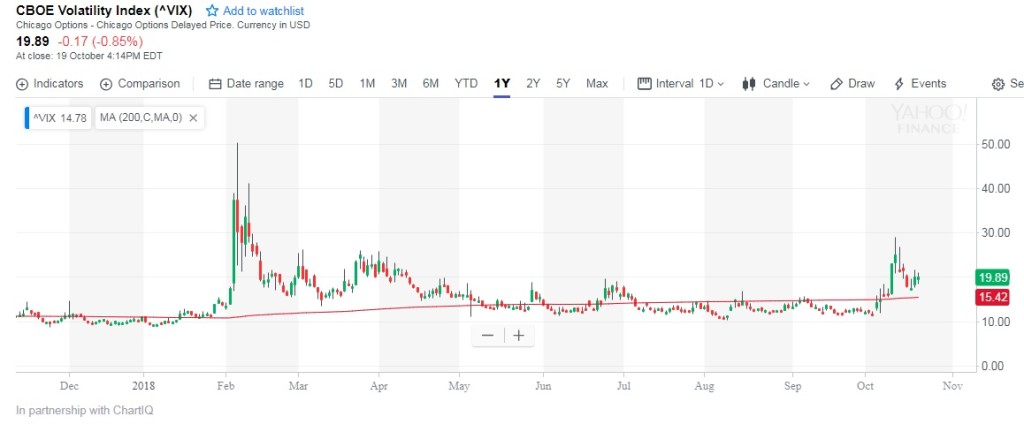Viewport: 1024px width, 432px height.
Task: Click the 2018 x-axis label
Action: point(143,386)
